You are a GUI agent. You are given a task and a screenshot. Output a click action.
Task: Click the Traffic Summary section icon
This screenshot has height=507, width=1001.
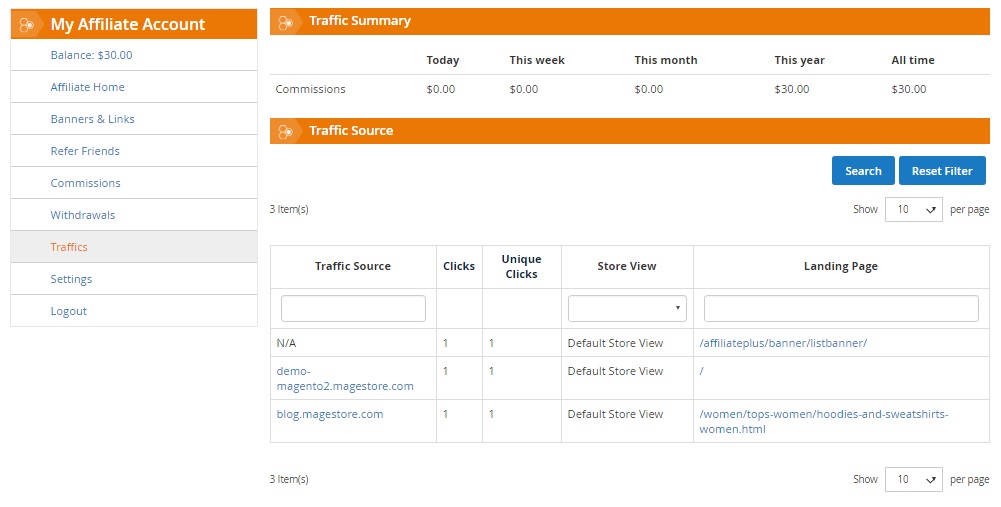tap(286, 21)
